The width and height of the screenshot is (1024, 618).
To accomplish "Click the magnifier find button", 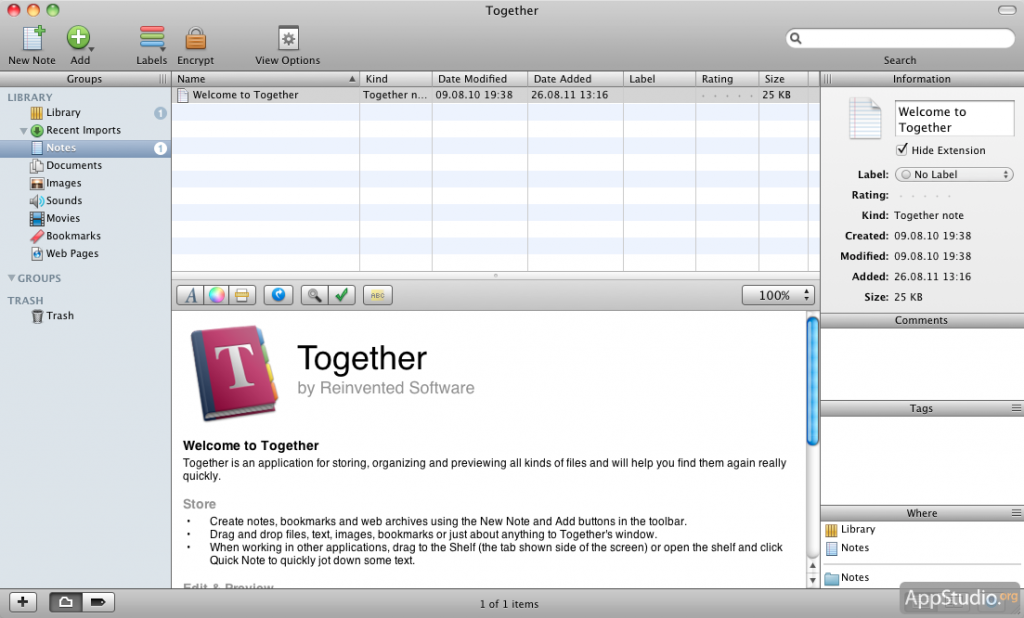I will point(314,295).
